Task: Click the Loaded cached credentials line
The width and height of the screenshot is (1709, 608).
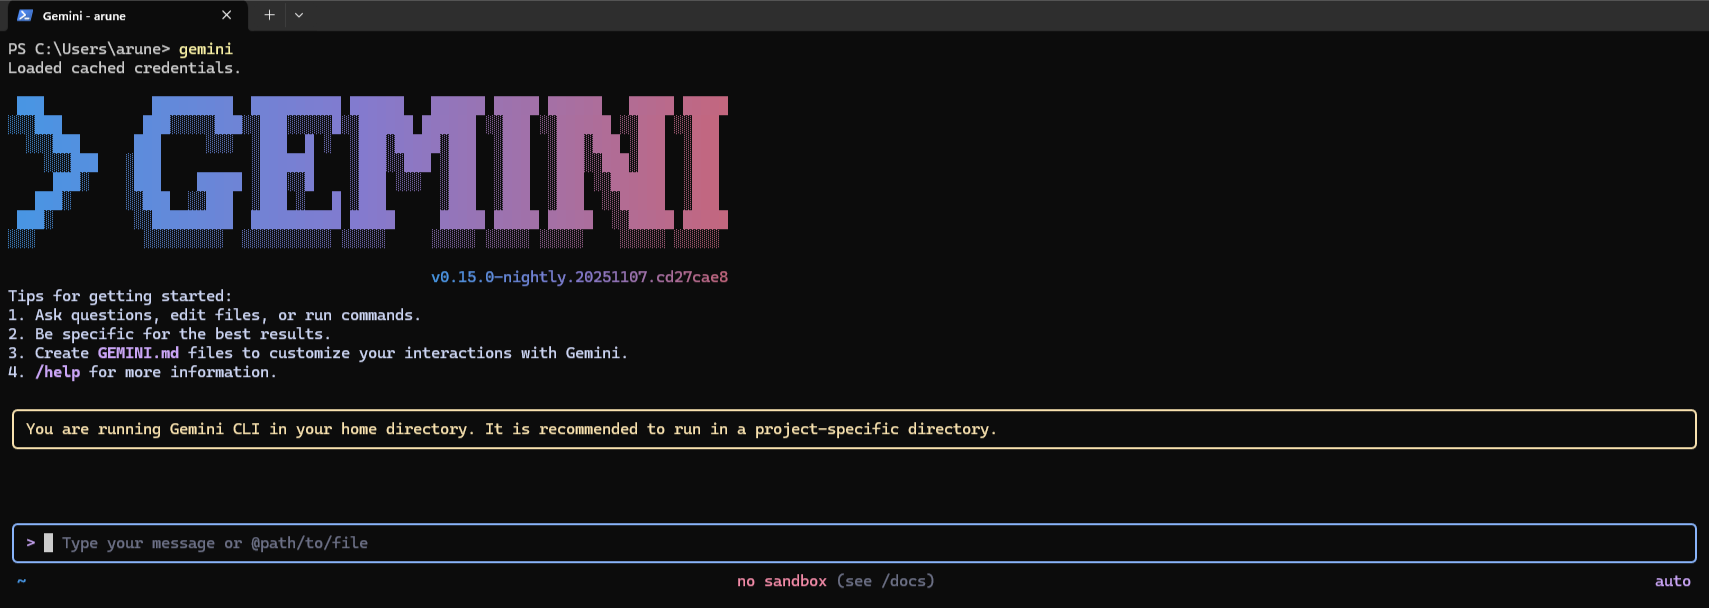Action: coord(124,68)
